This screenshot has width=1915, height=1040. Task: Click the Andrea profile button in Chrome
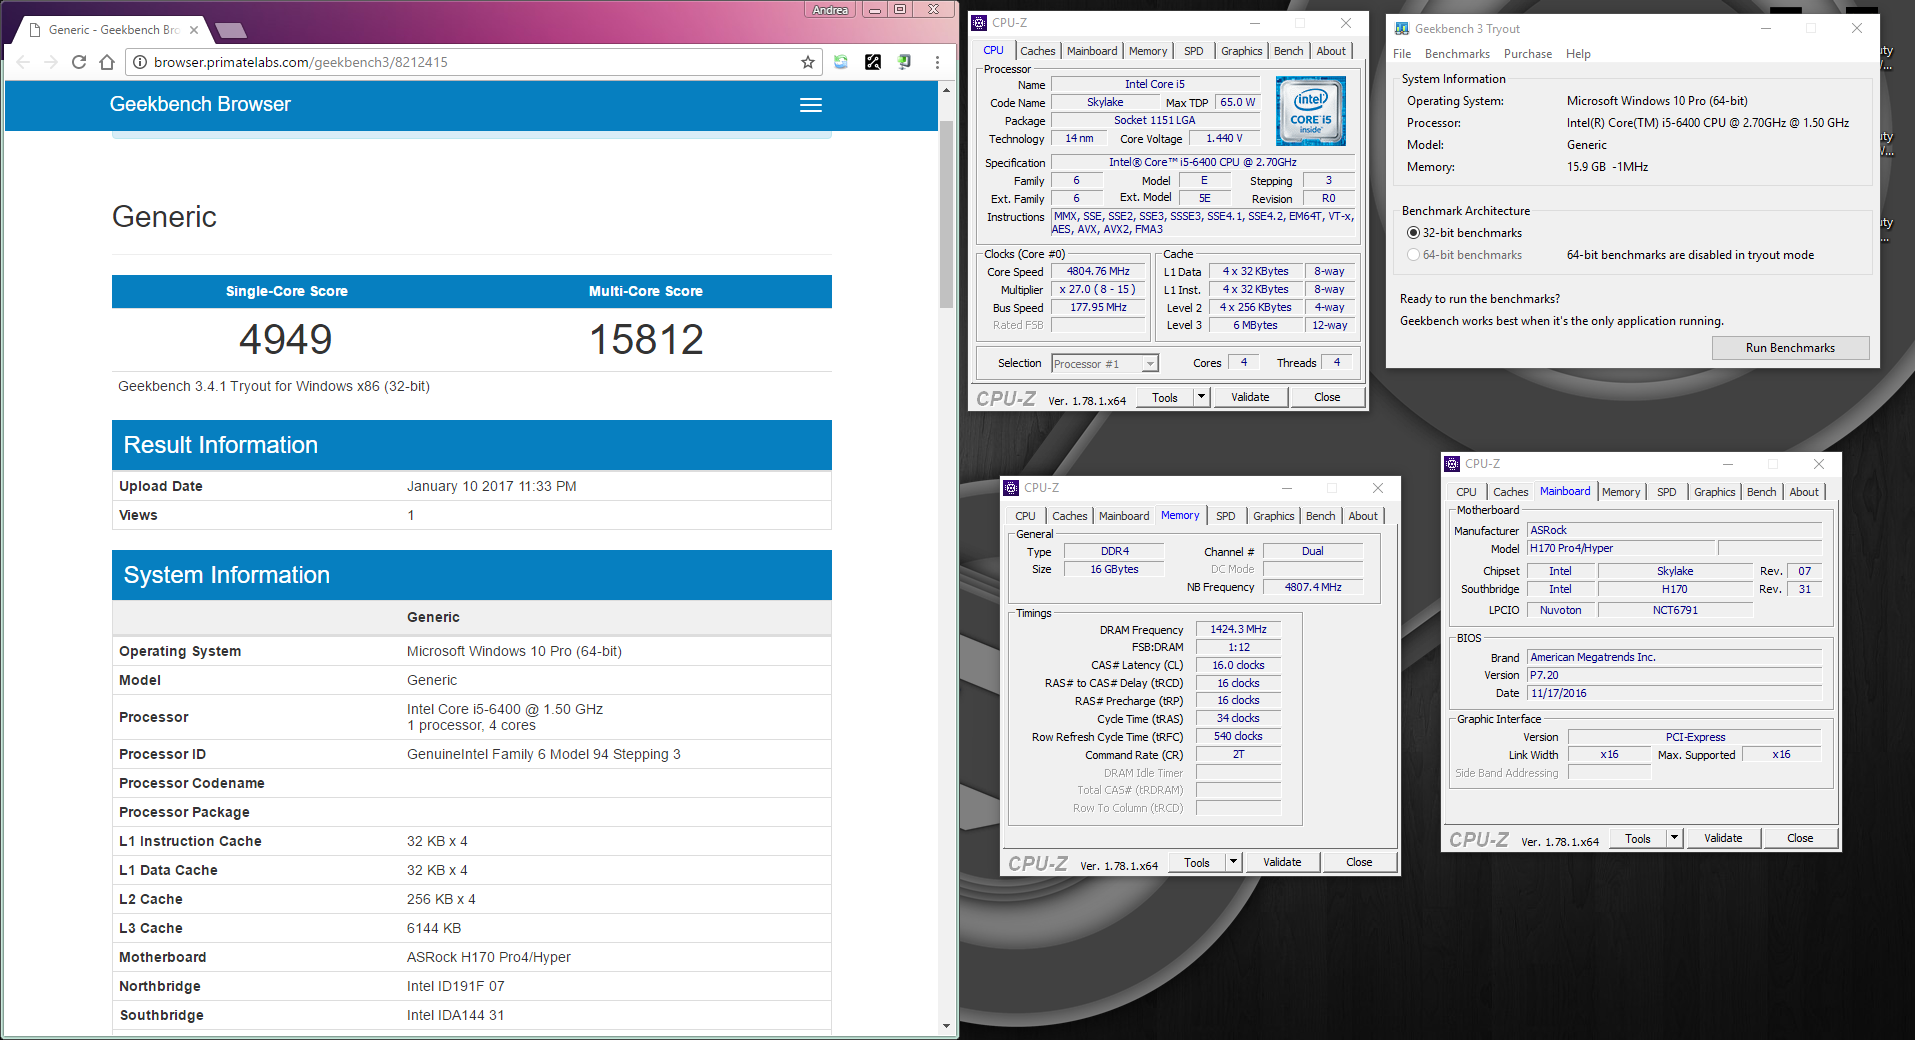pyautogui.click(x=830, y=10)
